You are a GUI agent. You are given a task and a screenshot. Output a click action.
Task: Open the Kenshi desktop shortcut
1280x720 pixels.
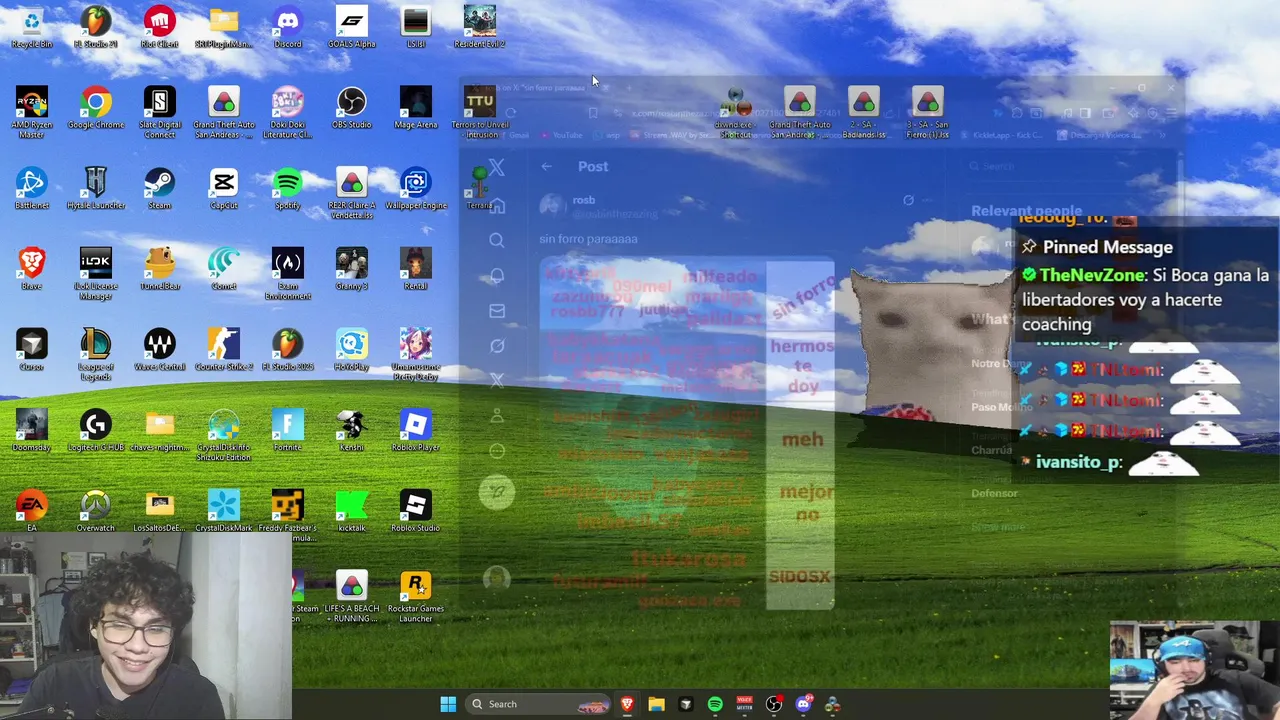(x=352, y=431)
